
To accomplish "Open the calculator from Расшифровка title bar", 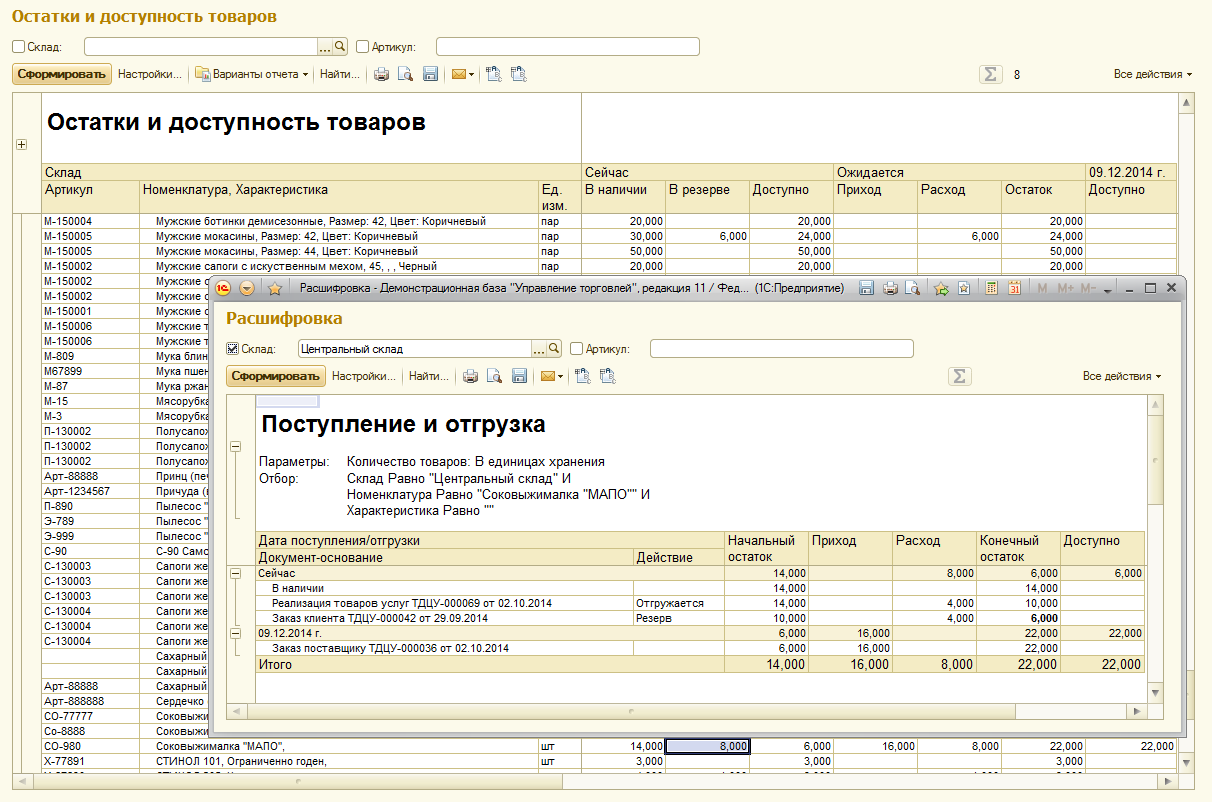I will (992, 288).
